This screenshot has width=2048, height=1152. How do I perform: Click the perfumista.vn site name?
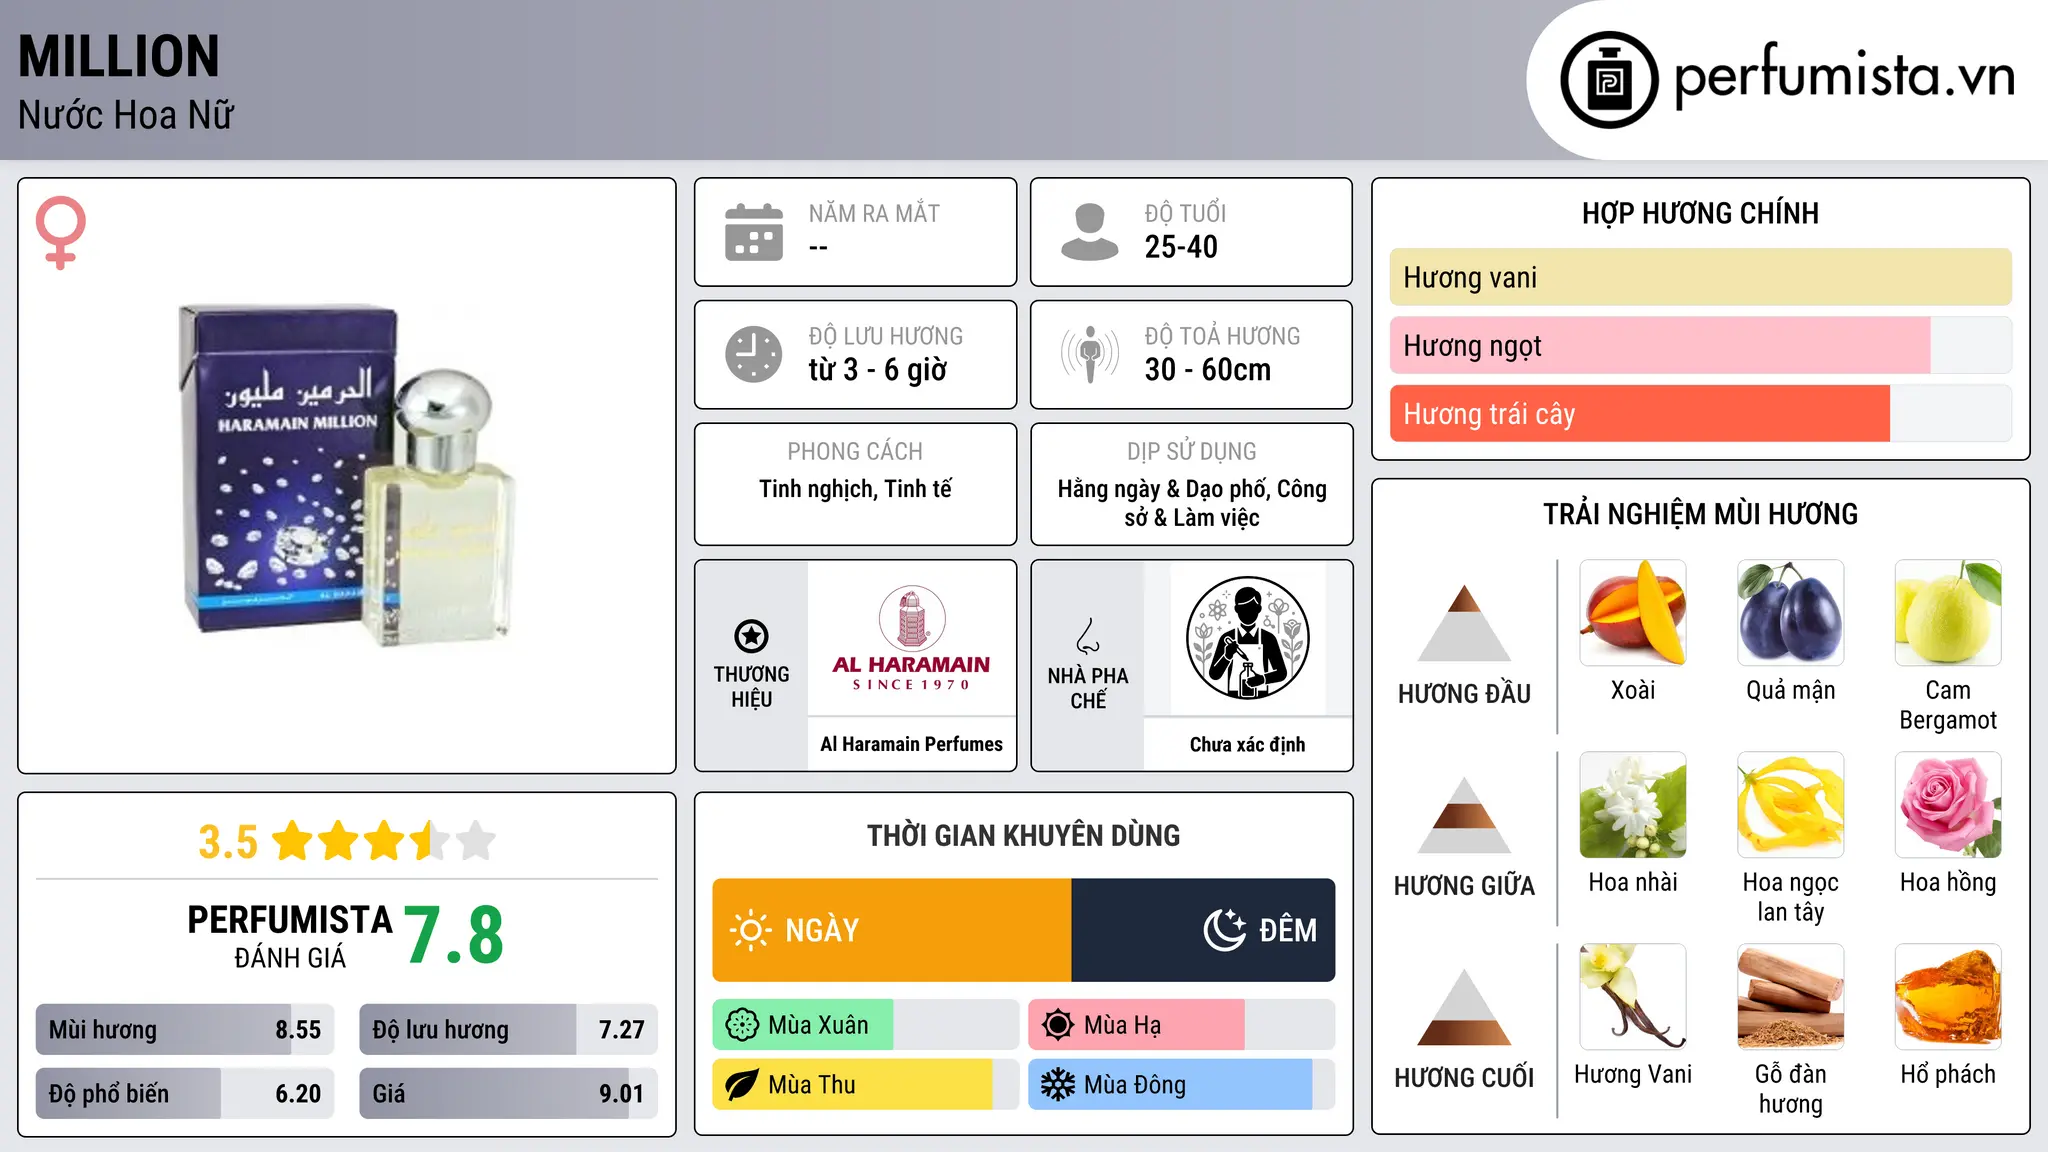click(1844, 76)
